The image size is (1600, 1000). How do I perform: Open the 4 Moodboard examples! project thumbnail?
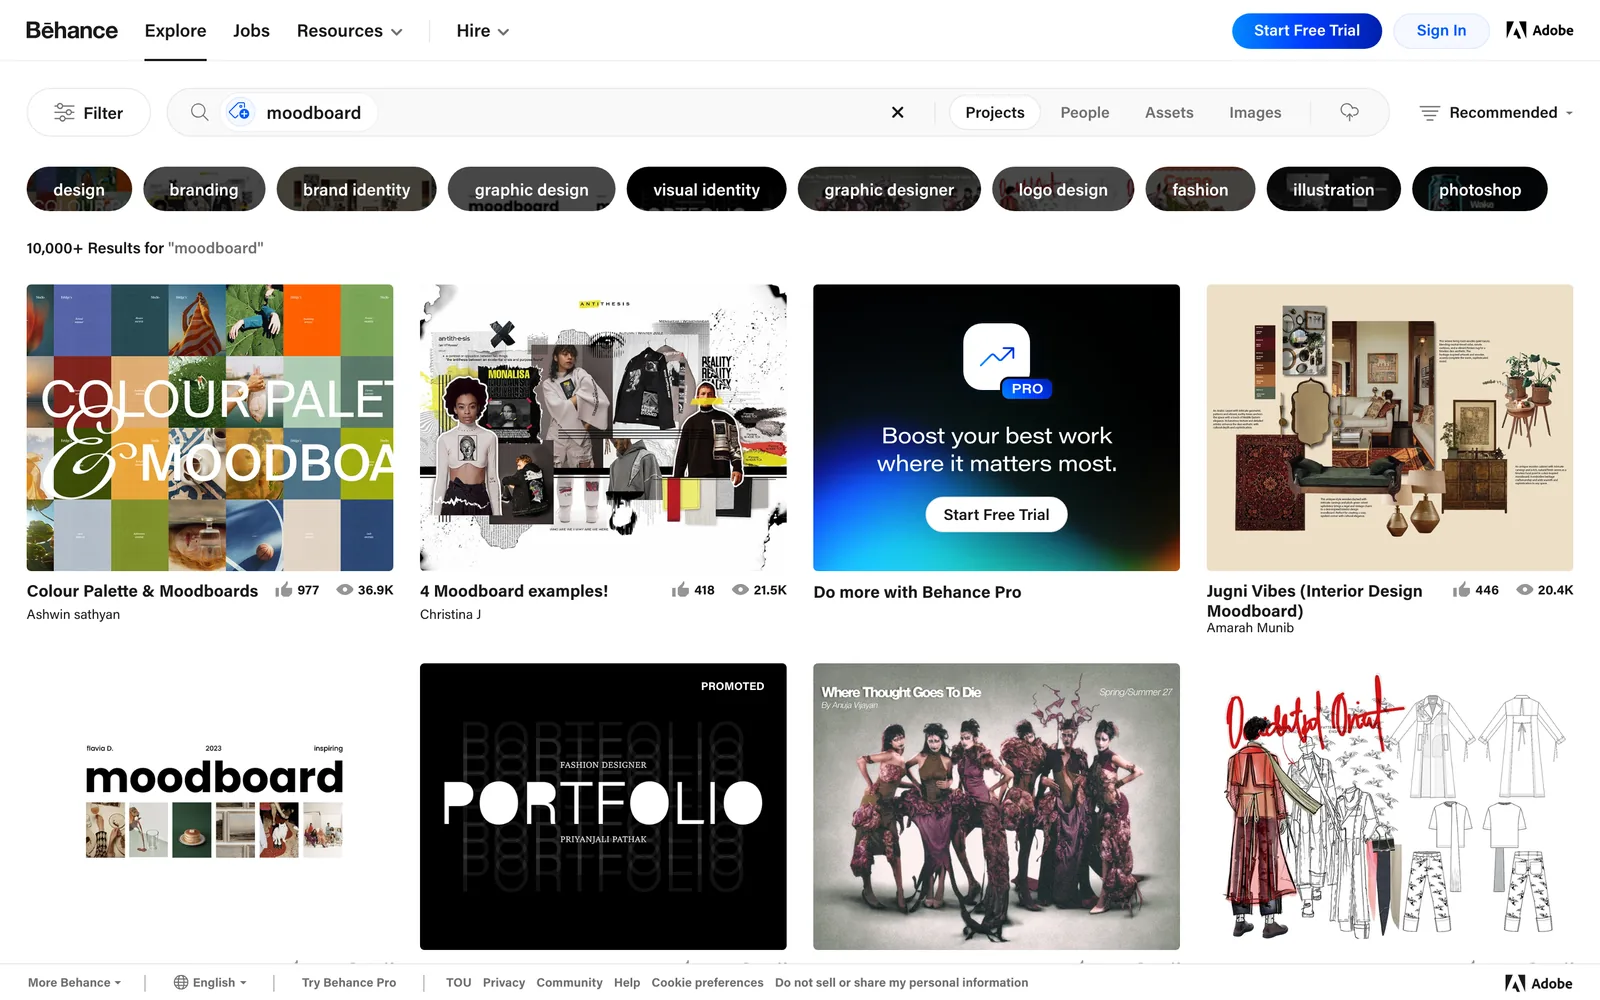pos(603,428)
